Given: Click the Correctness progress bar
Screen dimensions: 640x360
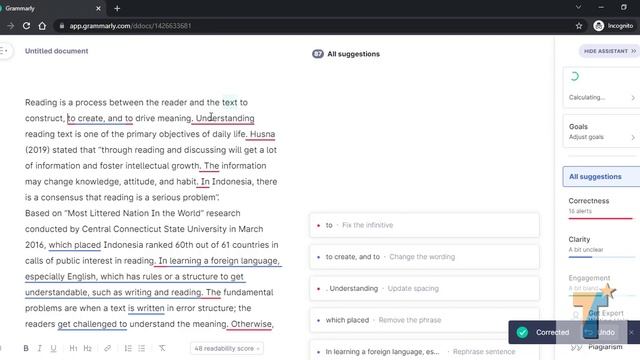Looking at the screenshot, I should pos(601,218).
